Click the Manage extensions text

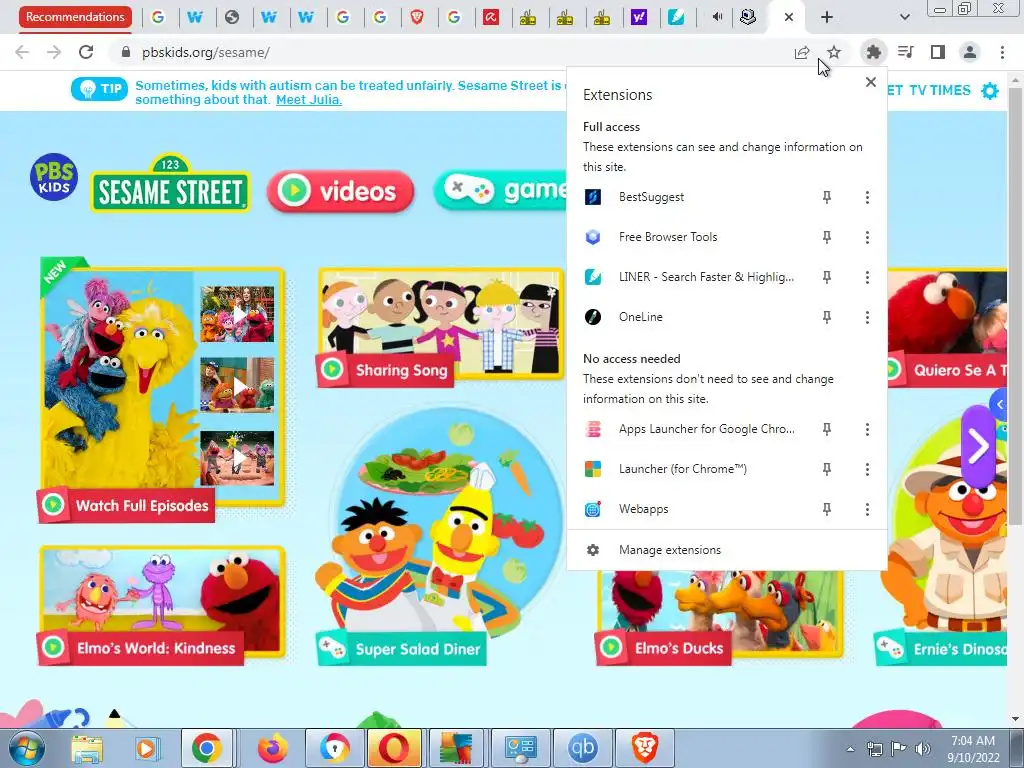coord(670,550)
